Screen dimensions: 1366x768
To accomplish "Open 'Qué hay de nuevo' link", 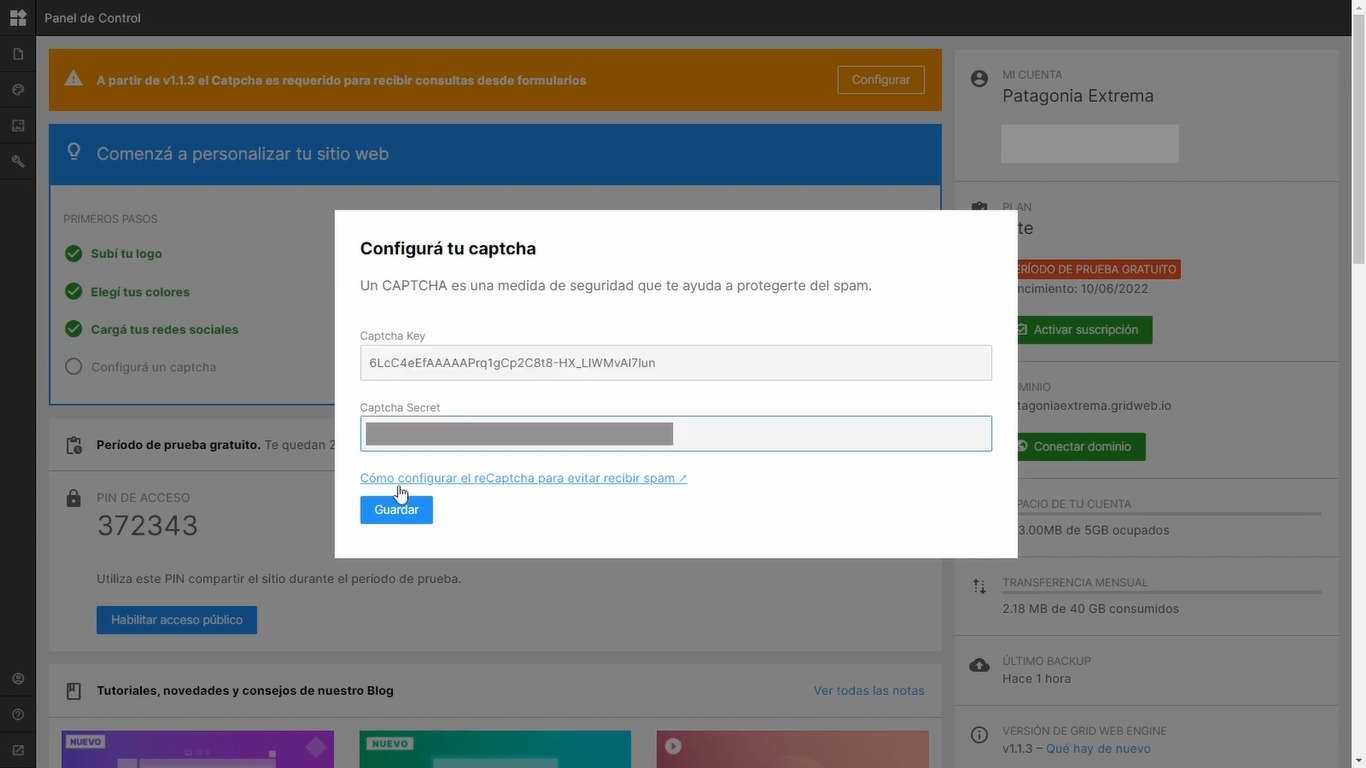I will point(1098,749).
